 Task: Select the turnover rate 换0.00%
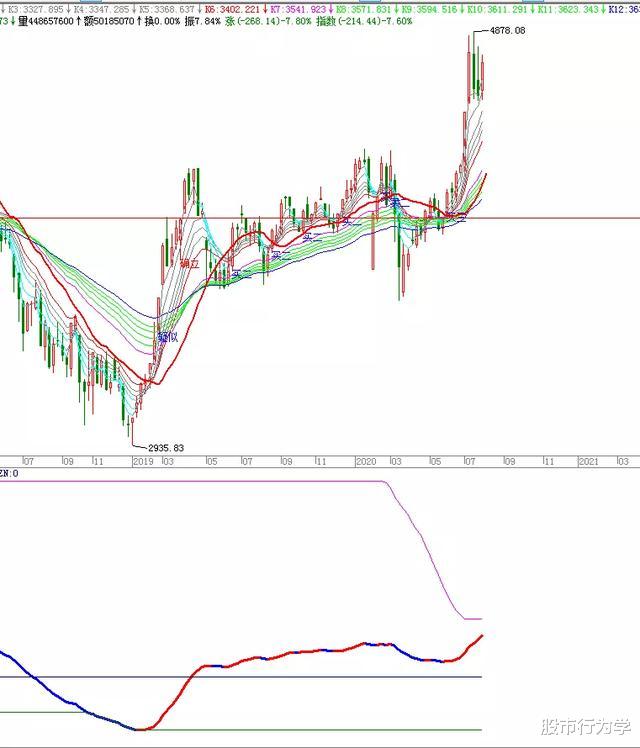coord(162,21)
